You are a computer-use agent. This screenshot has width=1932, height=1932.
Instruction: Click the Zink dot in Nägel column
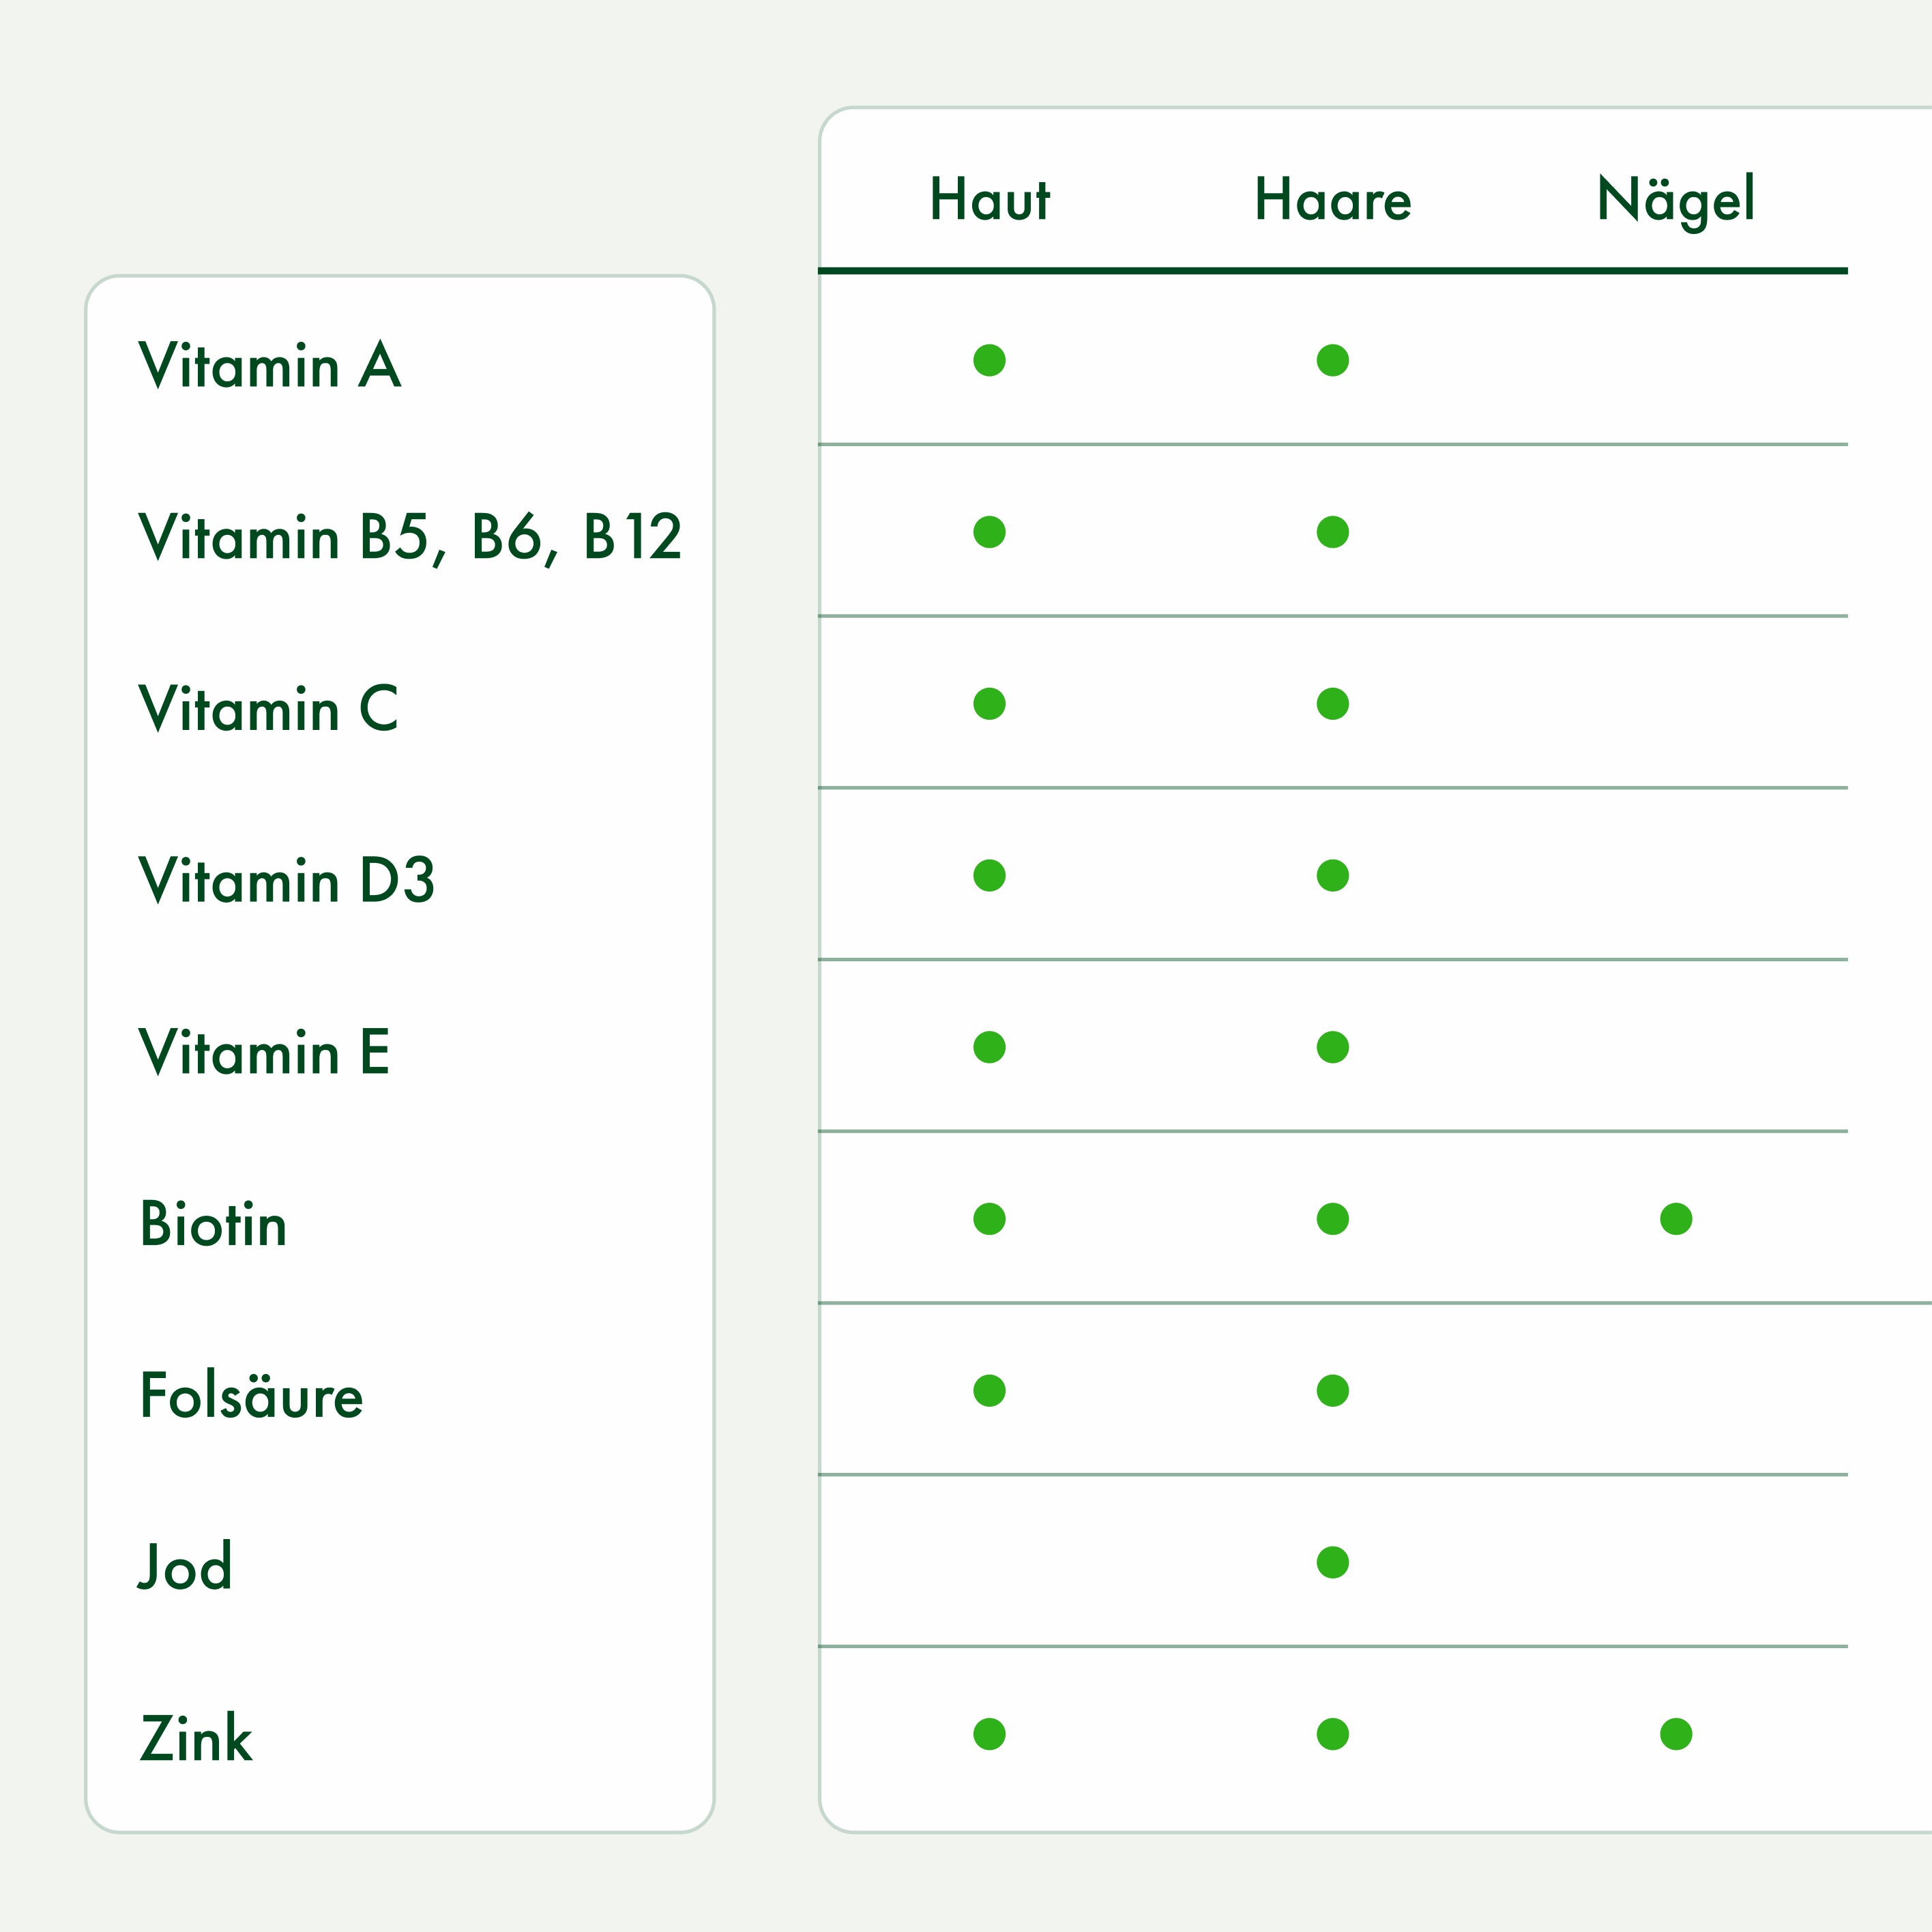pos(1676,1734)
